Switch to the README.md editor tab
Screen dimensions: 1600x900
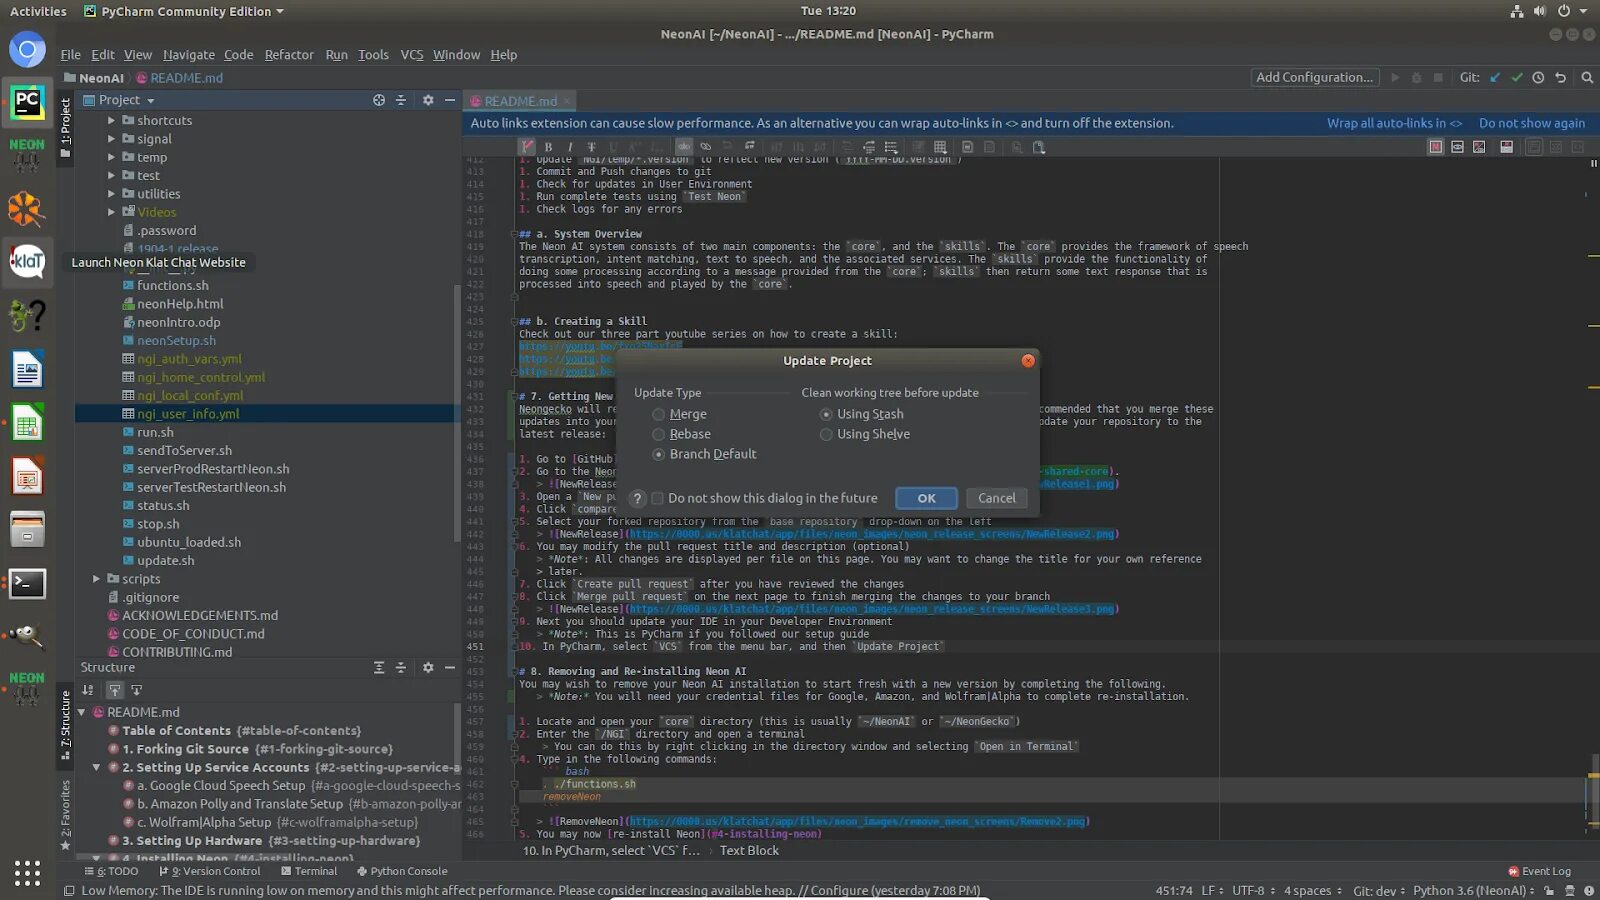click(x=520, y=101)
